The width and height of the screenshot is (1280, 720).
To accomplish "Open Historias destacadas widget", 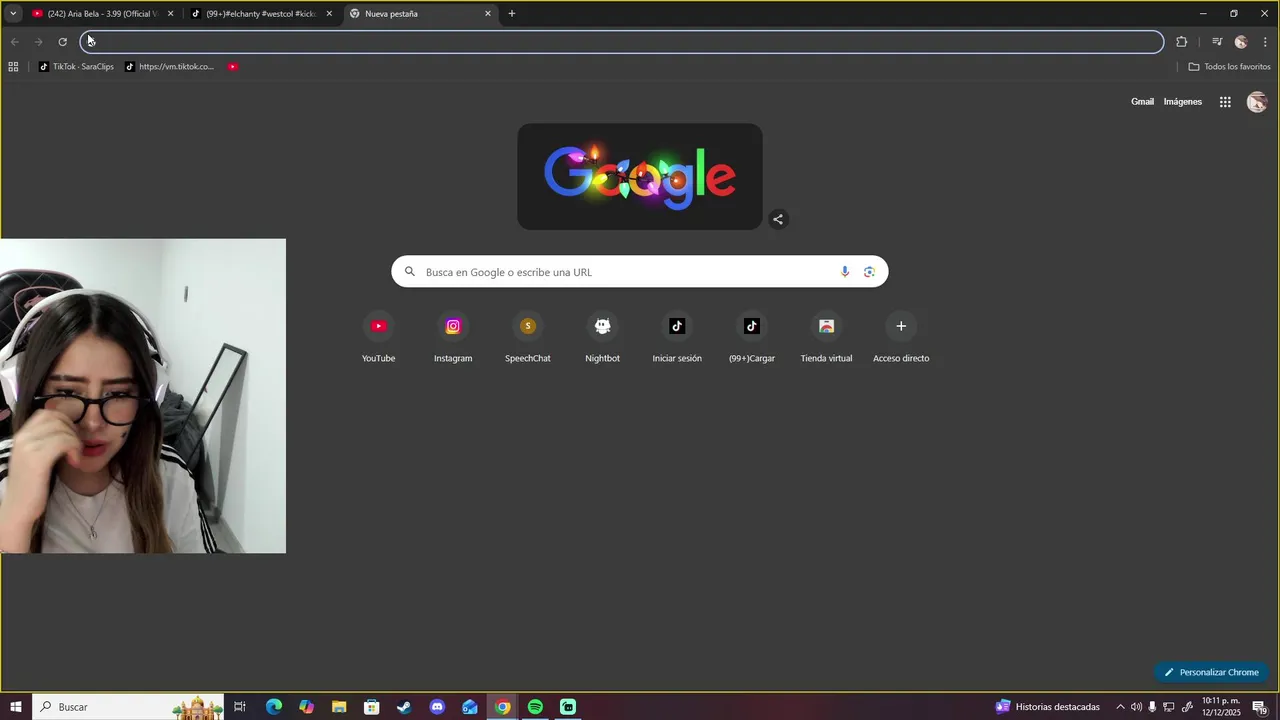I will (x=1047, y=707).
